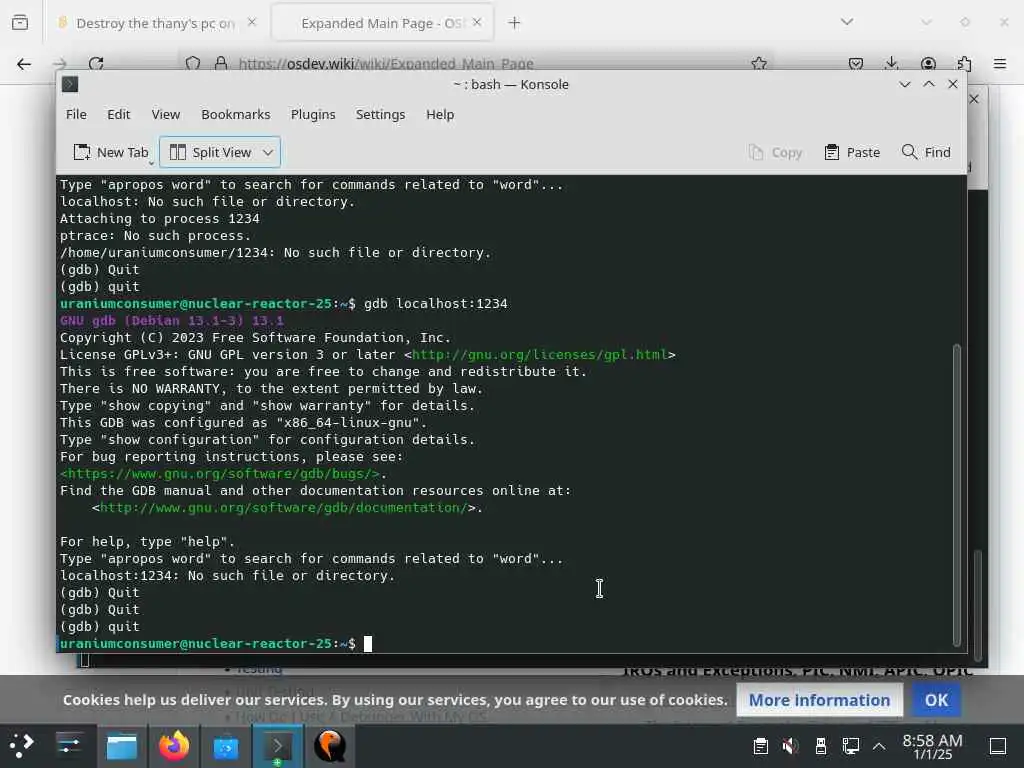The image size is (1024, 768).
Task: Click the Firefox View icon at tab strip start
Action: click(20, 23)
